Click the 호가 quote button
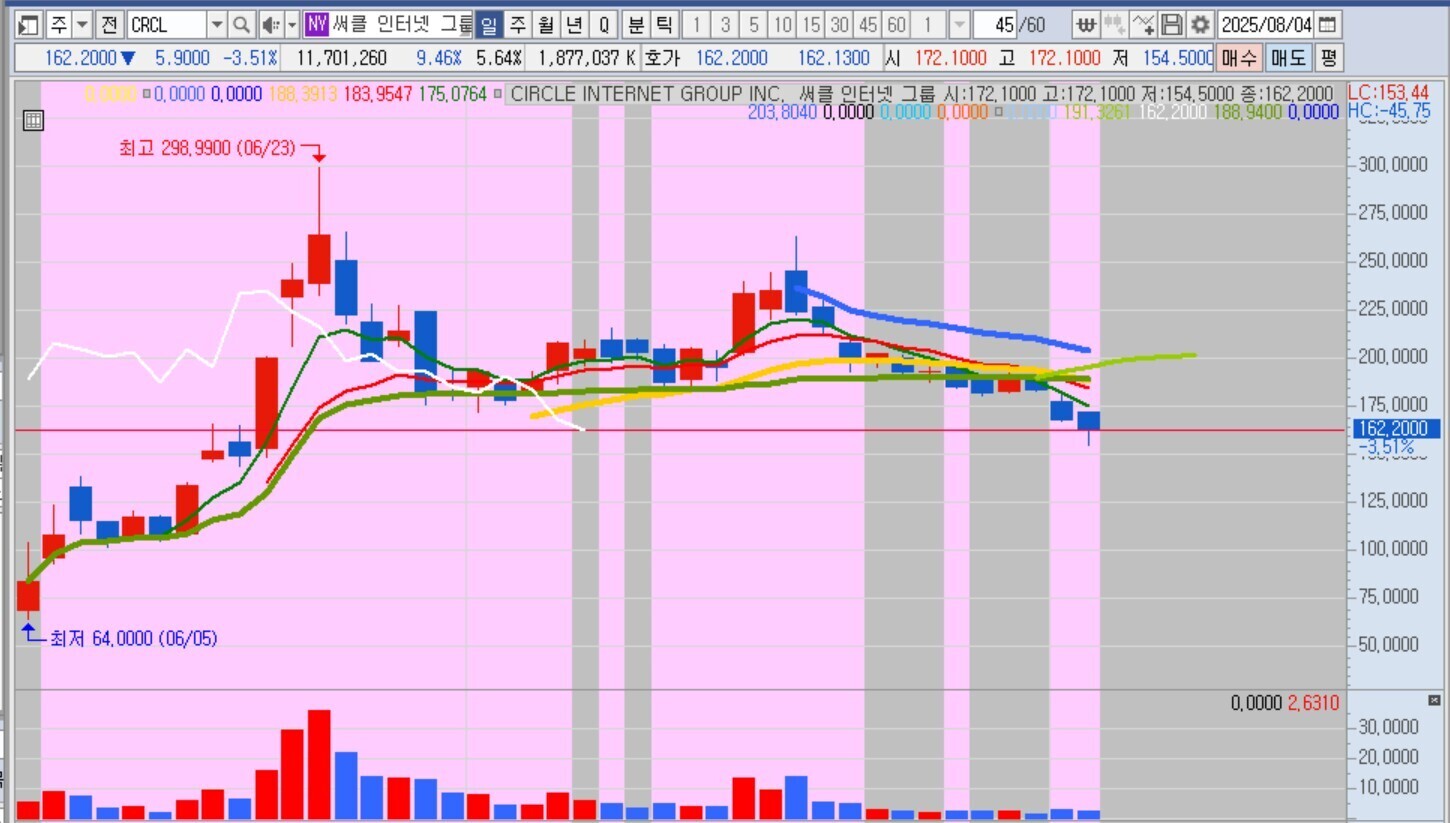The height and width of the screenshot is (823, 1450). 662,58
